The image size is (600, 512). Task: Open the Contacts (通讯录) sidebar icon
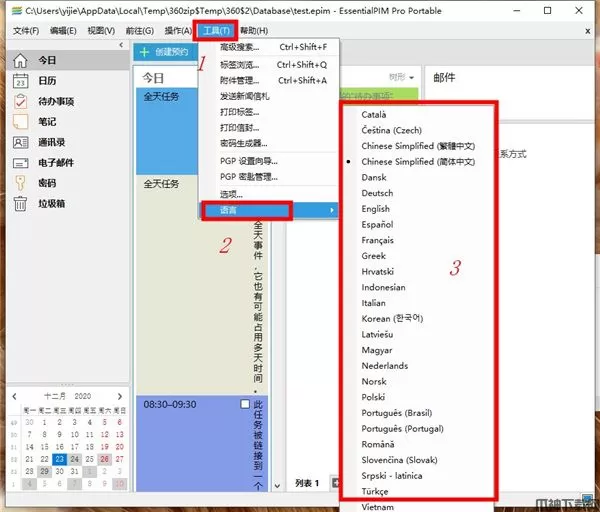pos(20,143)
